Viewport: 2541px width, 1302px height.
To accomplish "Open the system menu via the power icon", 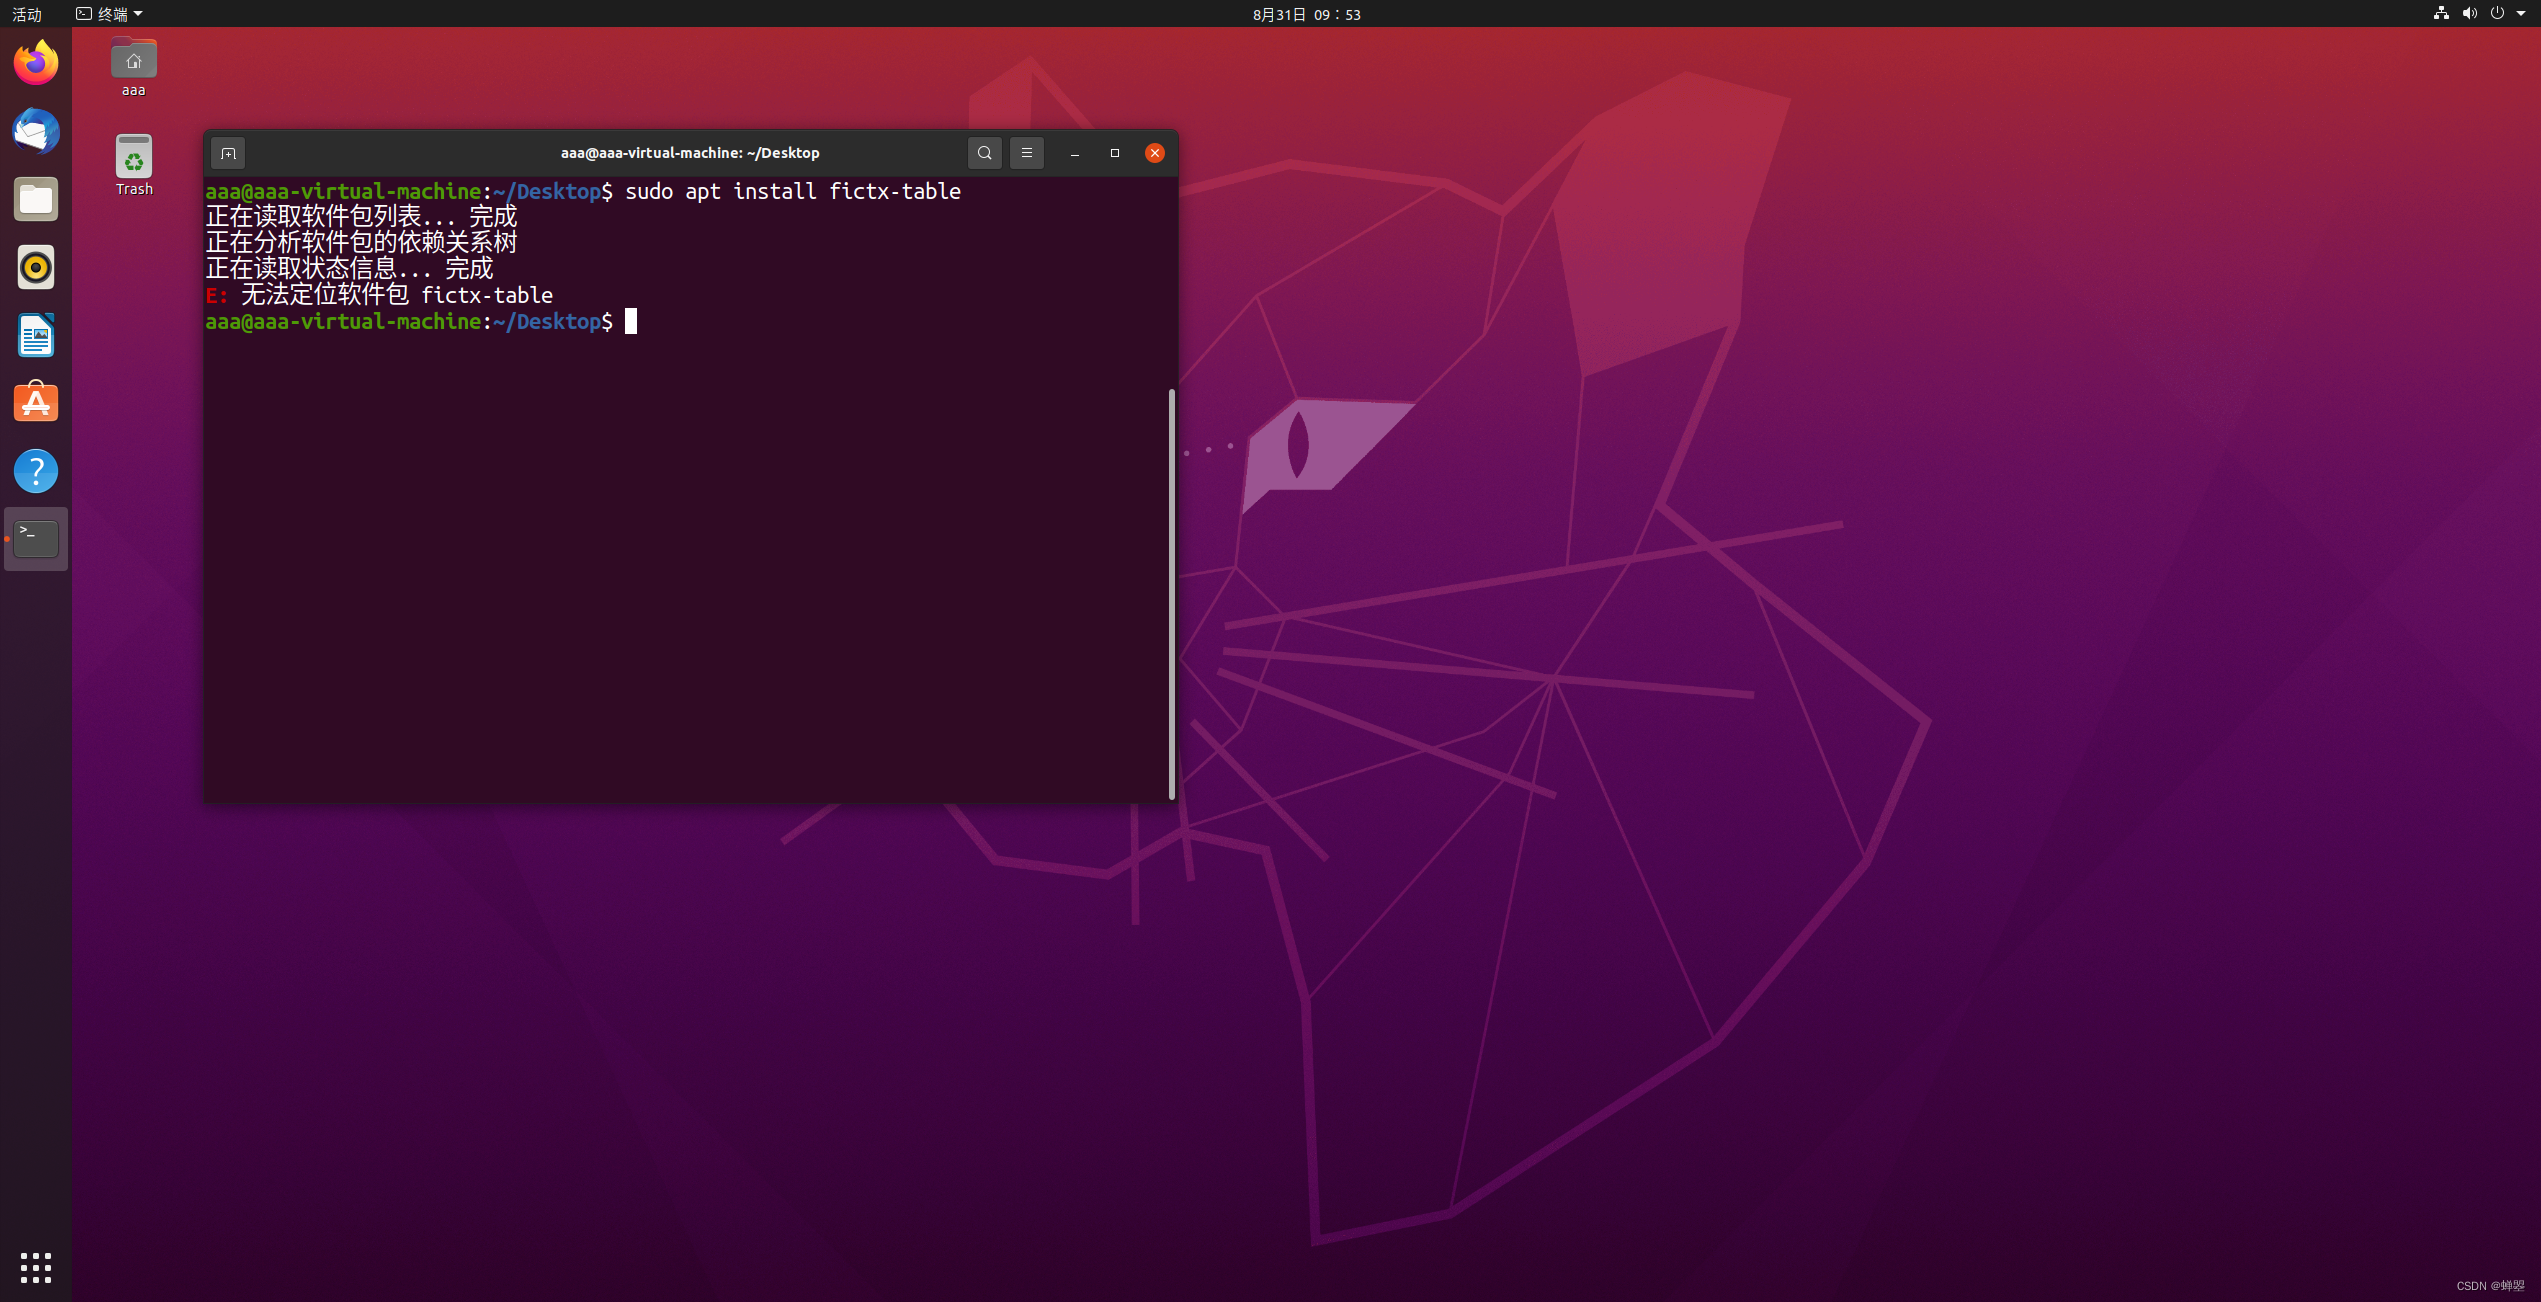I will click(2497, 14).
